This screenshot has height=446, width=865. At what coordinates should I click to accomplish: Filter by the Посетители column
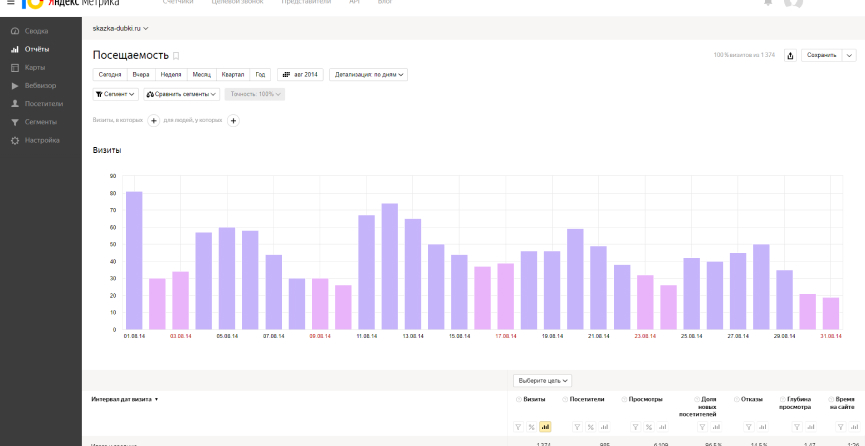pos(578,427)
